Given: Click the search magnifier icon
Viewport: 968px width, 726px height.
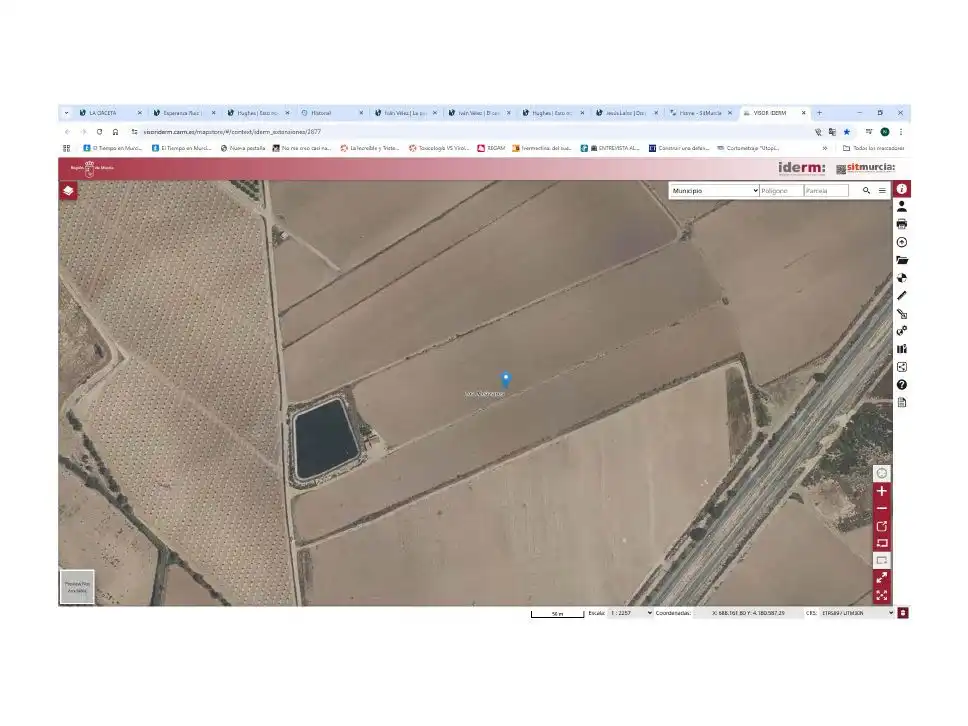Looking at the screenshot, I should (x=866, y=191).
